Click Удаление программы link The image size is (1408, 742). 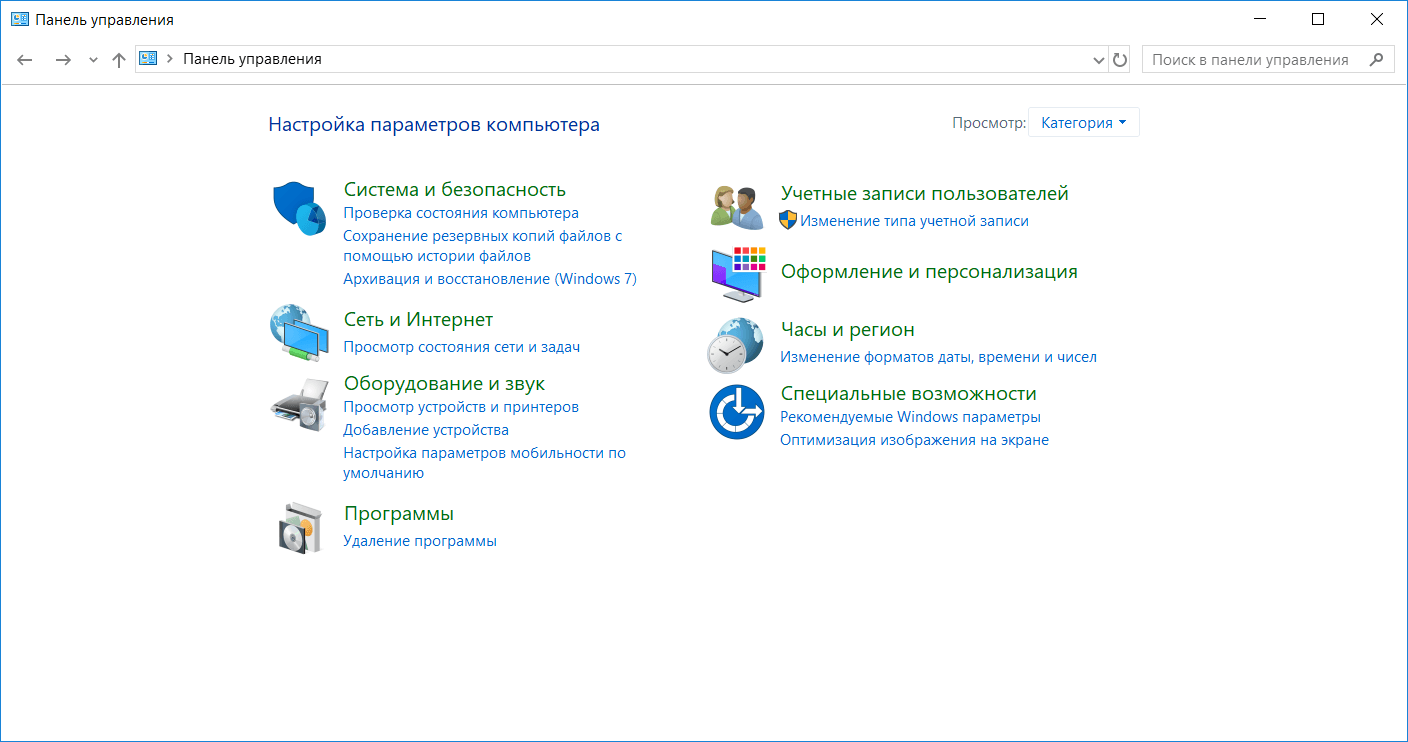click(420, 541)
